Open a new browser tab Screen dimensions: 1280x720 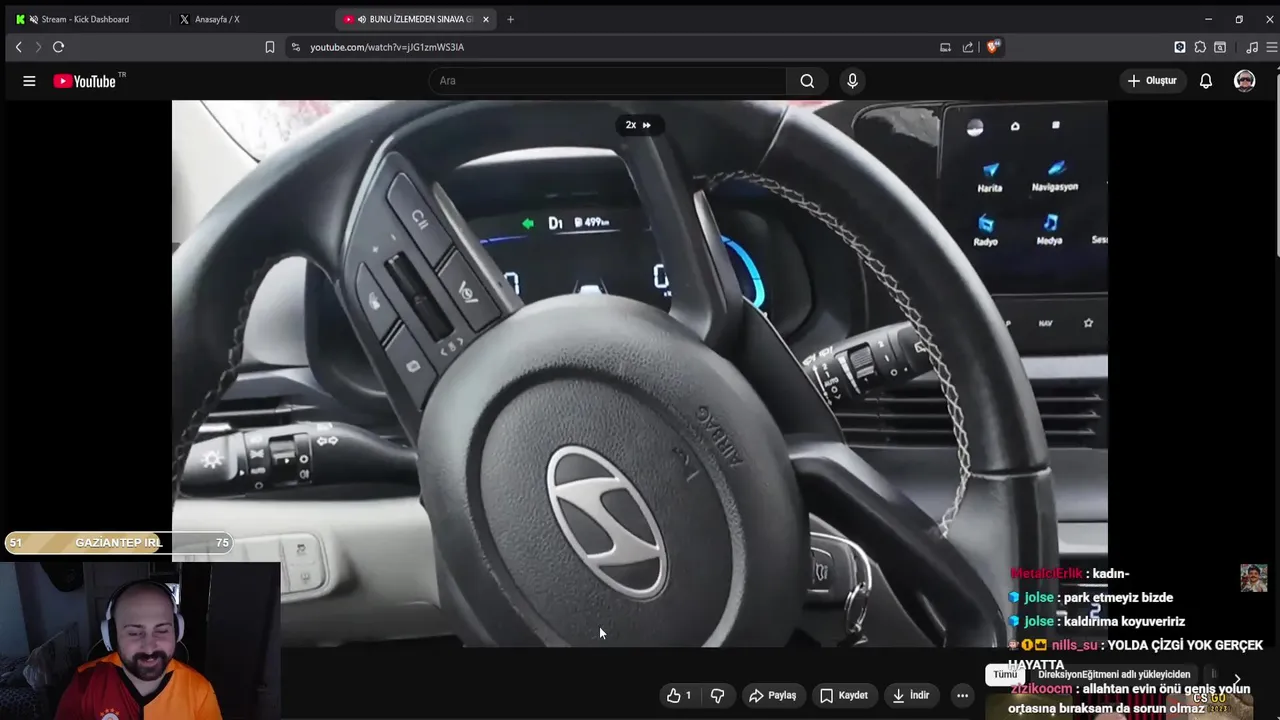coord(510,19)
